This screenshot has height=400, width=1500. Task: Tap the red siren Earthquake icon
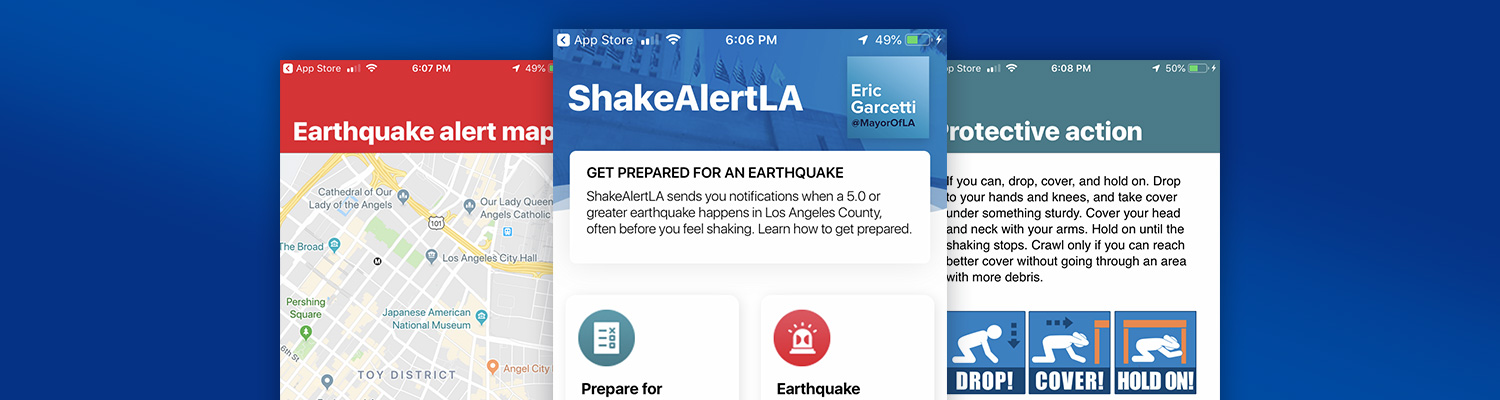click(801, 338)
